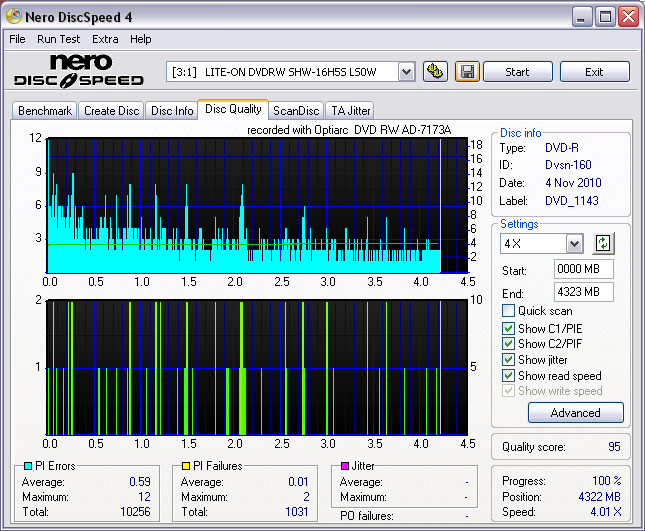Viewport: 645px width, 531px height.
Task: Click the cyan PI Errors legend swatch
Action: click(x=28, y=466)
